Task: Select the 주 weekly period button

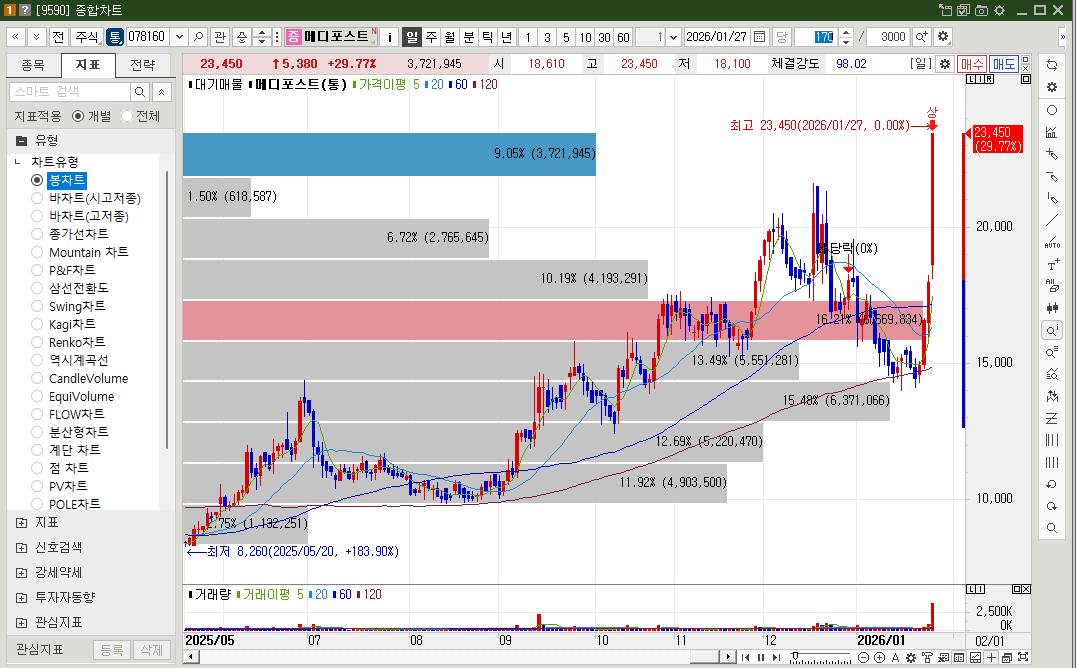Action: (431, 36)
